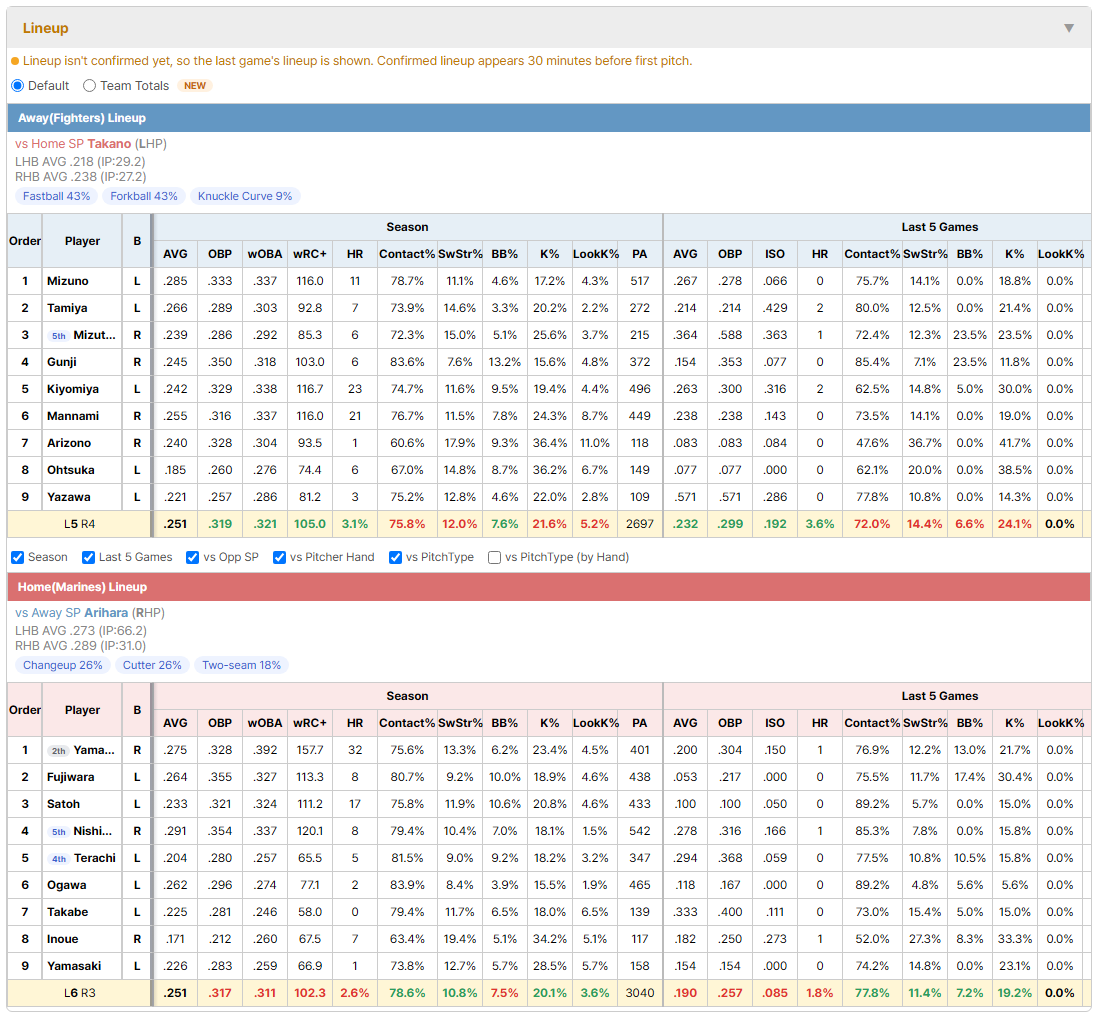Select the Cutter 26% pitch tag
Screen dimensions: 1098x1018
coord(152,665)
